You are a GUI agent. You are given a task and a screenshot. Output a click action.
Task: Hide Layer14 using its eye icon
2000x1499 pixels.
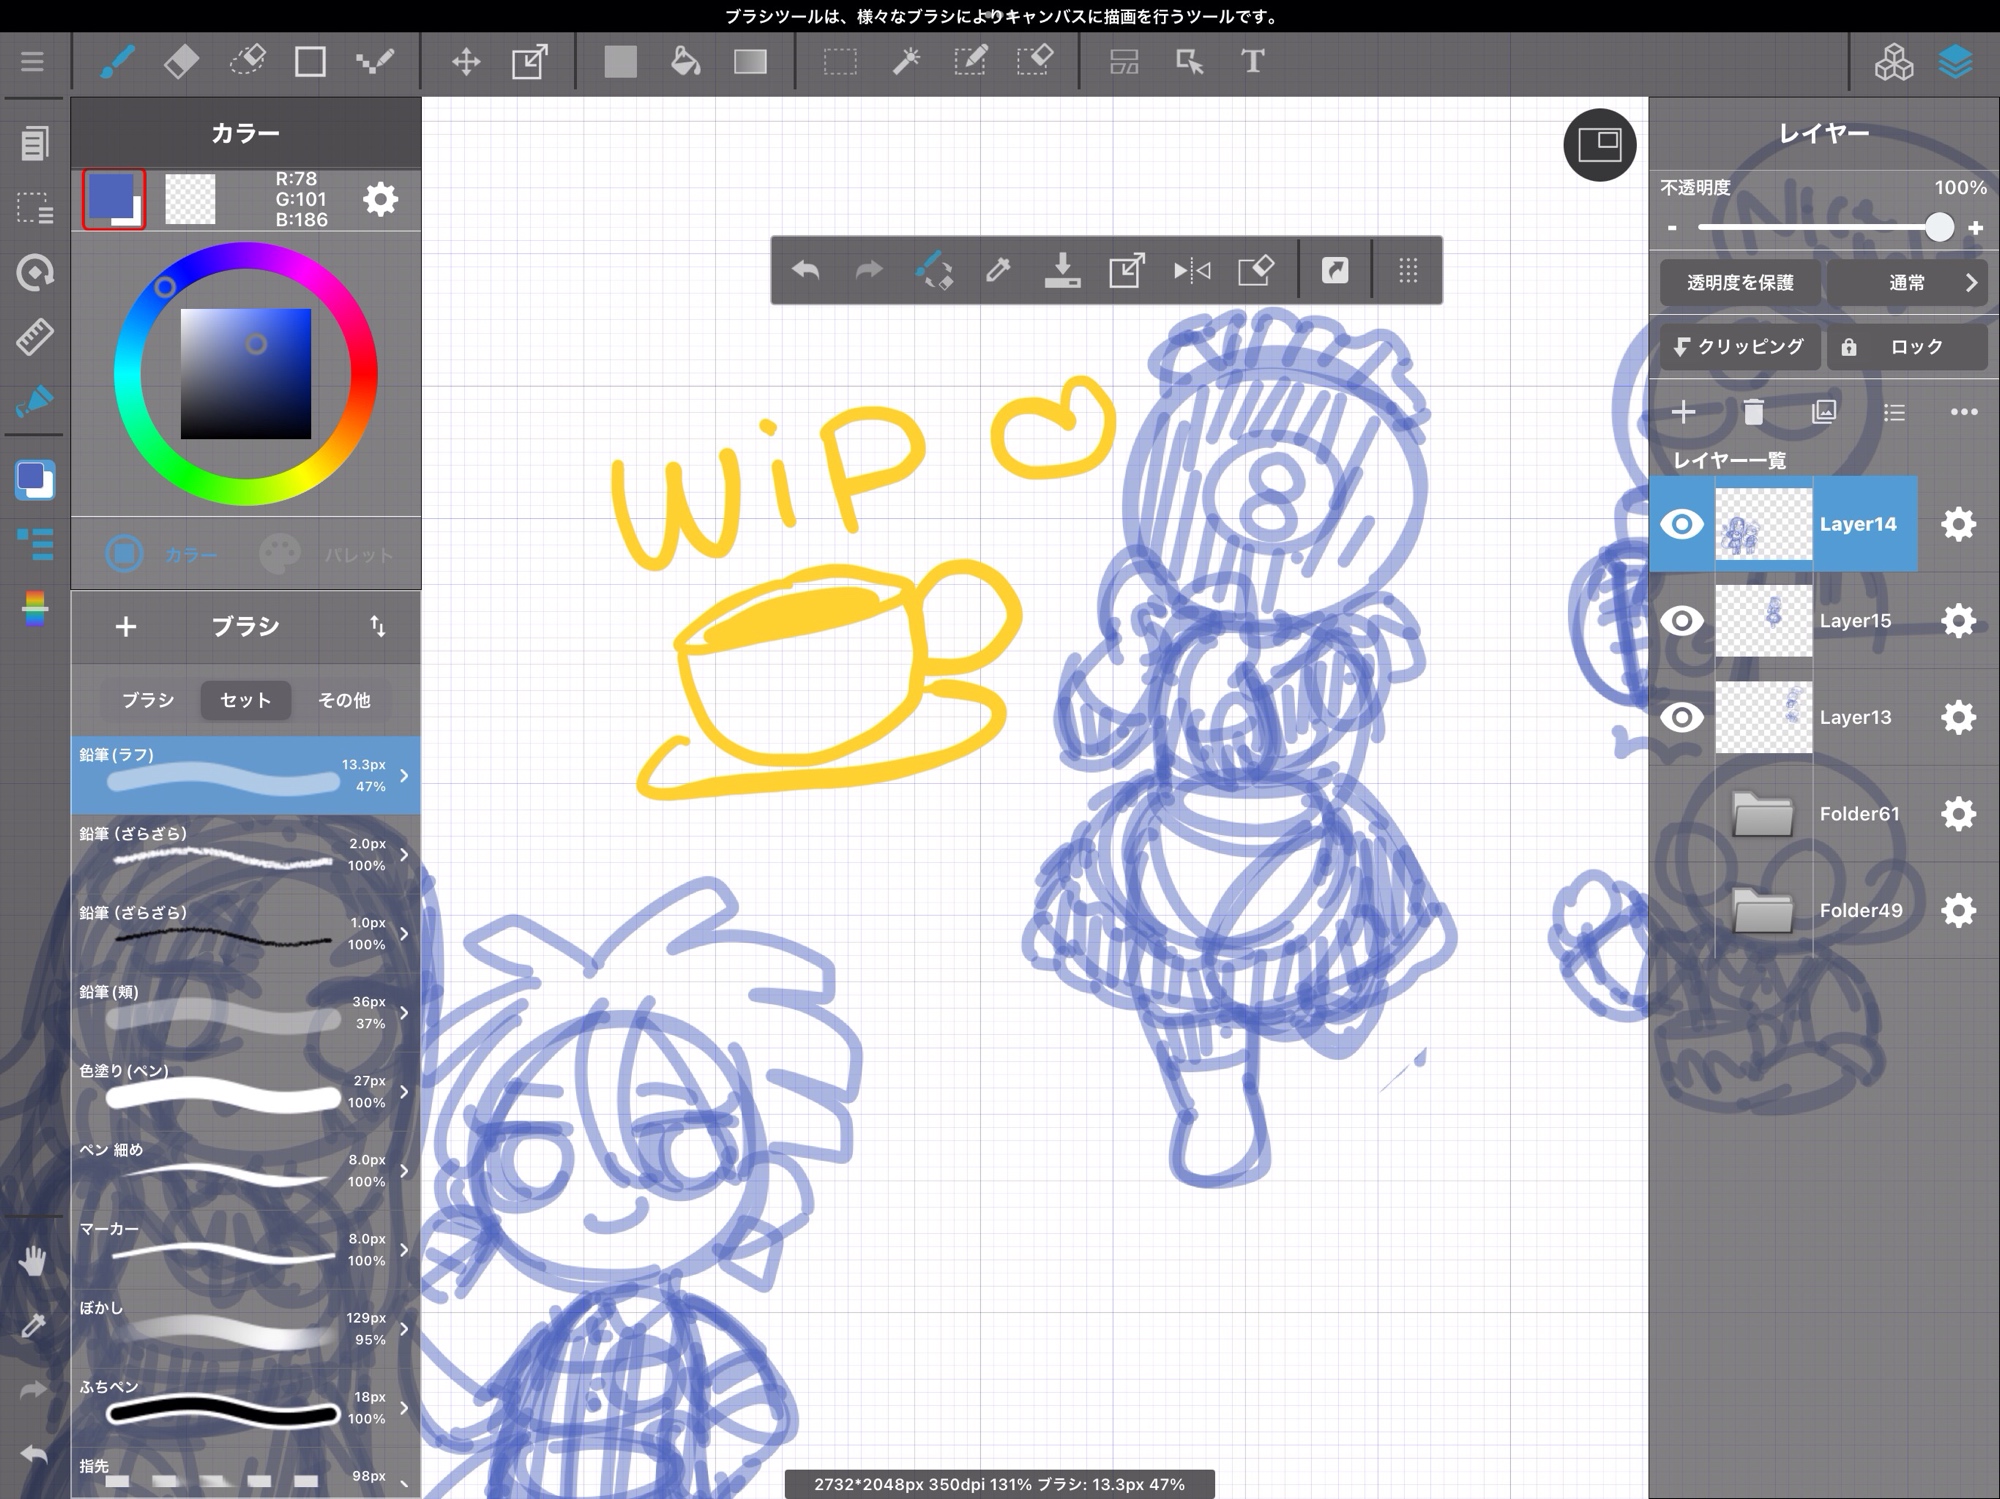coord(1681,524)
